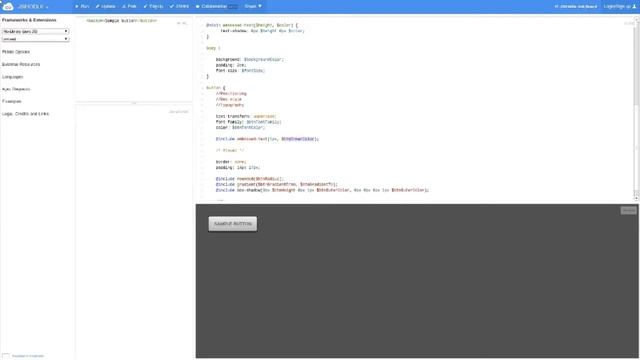
Task: Expand Fiddle Options section
Action: 16,52
